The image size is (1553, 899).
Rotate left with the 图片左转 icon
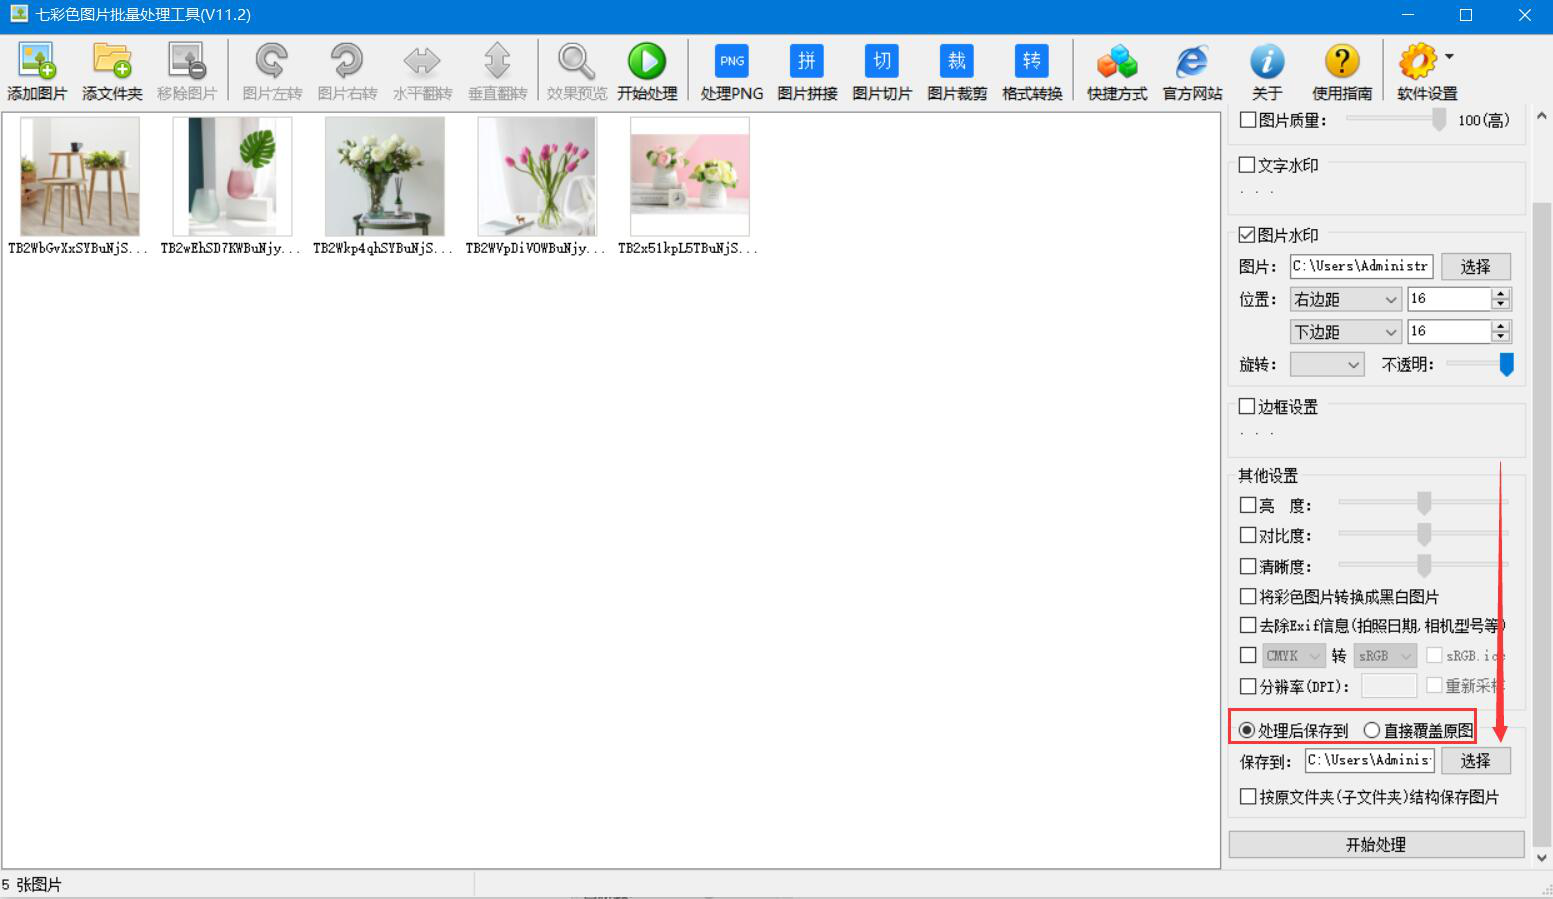(272, 61)
